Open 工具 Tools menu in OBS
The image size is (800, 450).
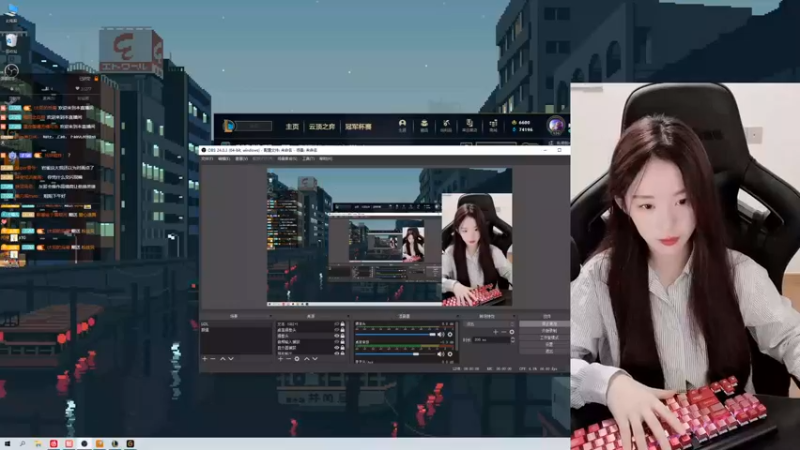(x=308, y=159)
